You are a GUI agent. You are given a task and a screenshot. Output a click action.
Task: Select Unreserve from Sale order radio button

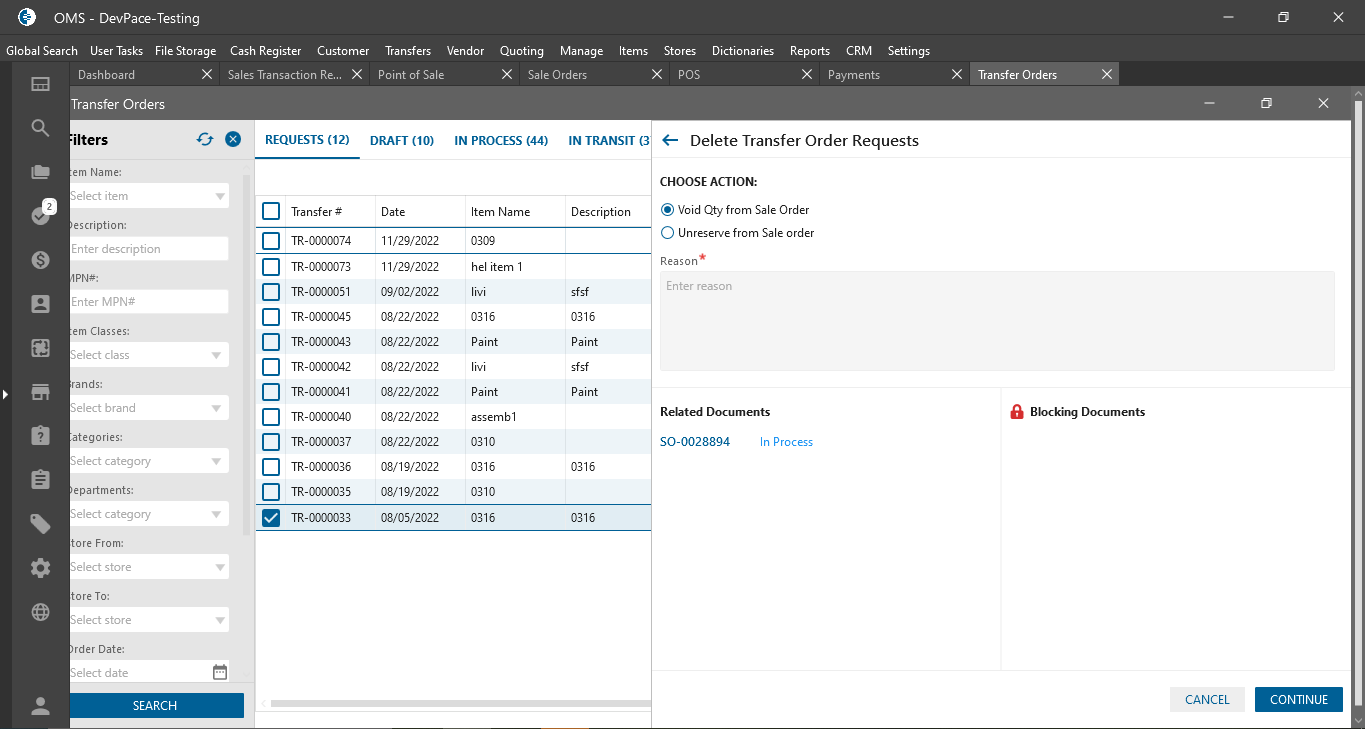(668, 233)
